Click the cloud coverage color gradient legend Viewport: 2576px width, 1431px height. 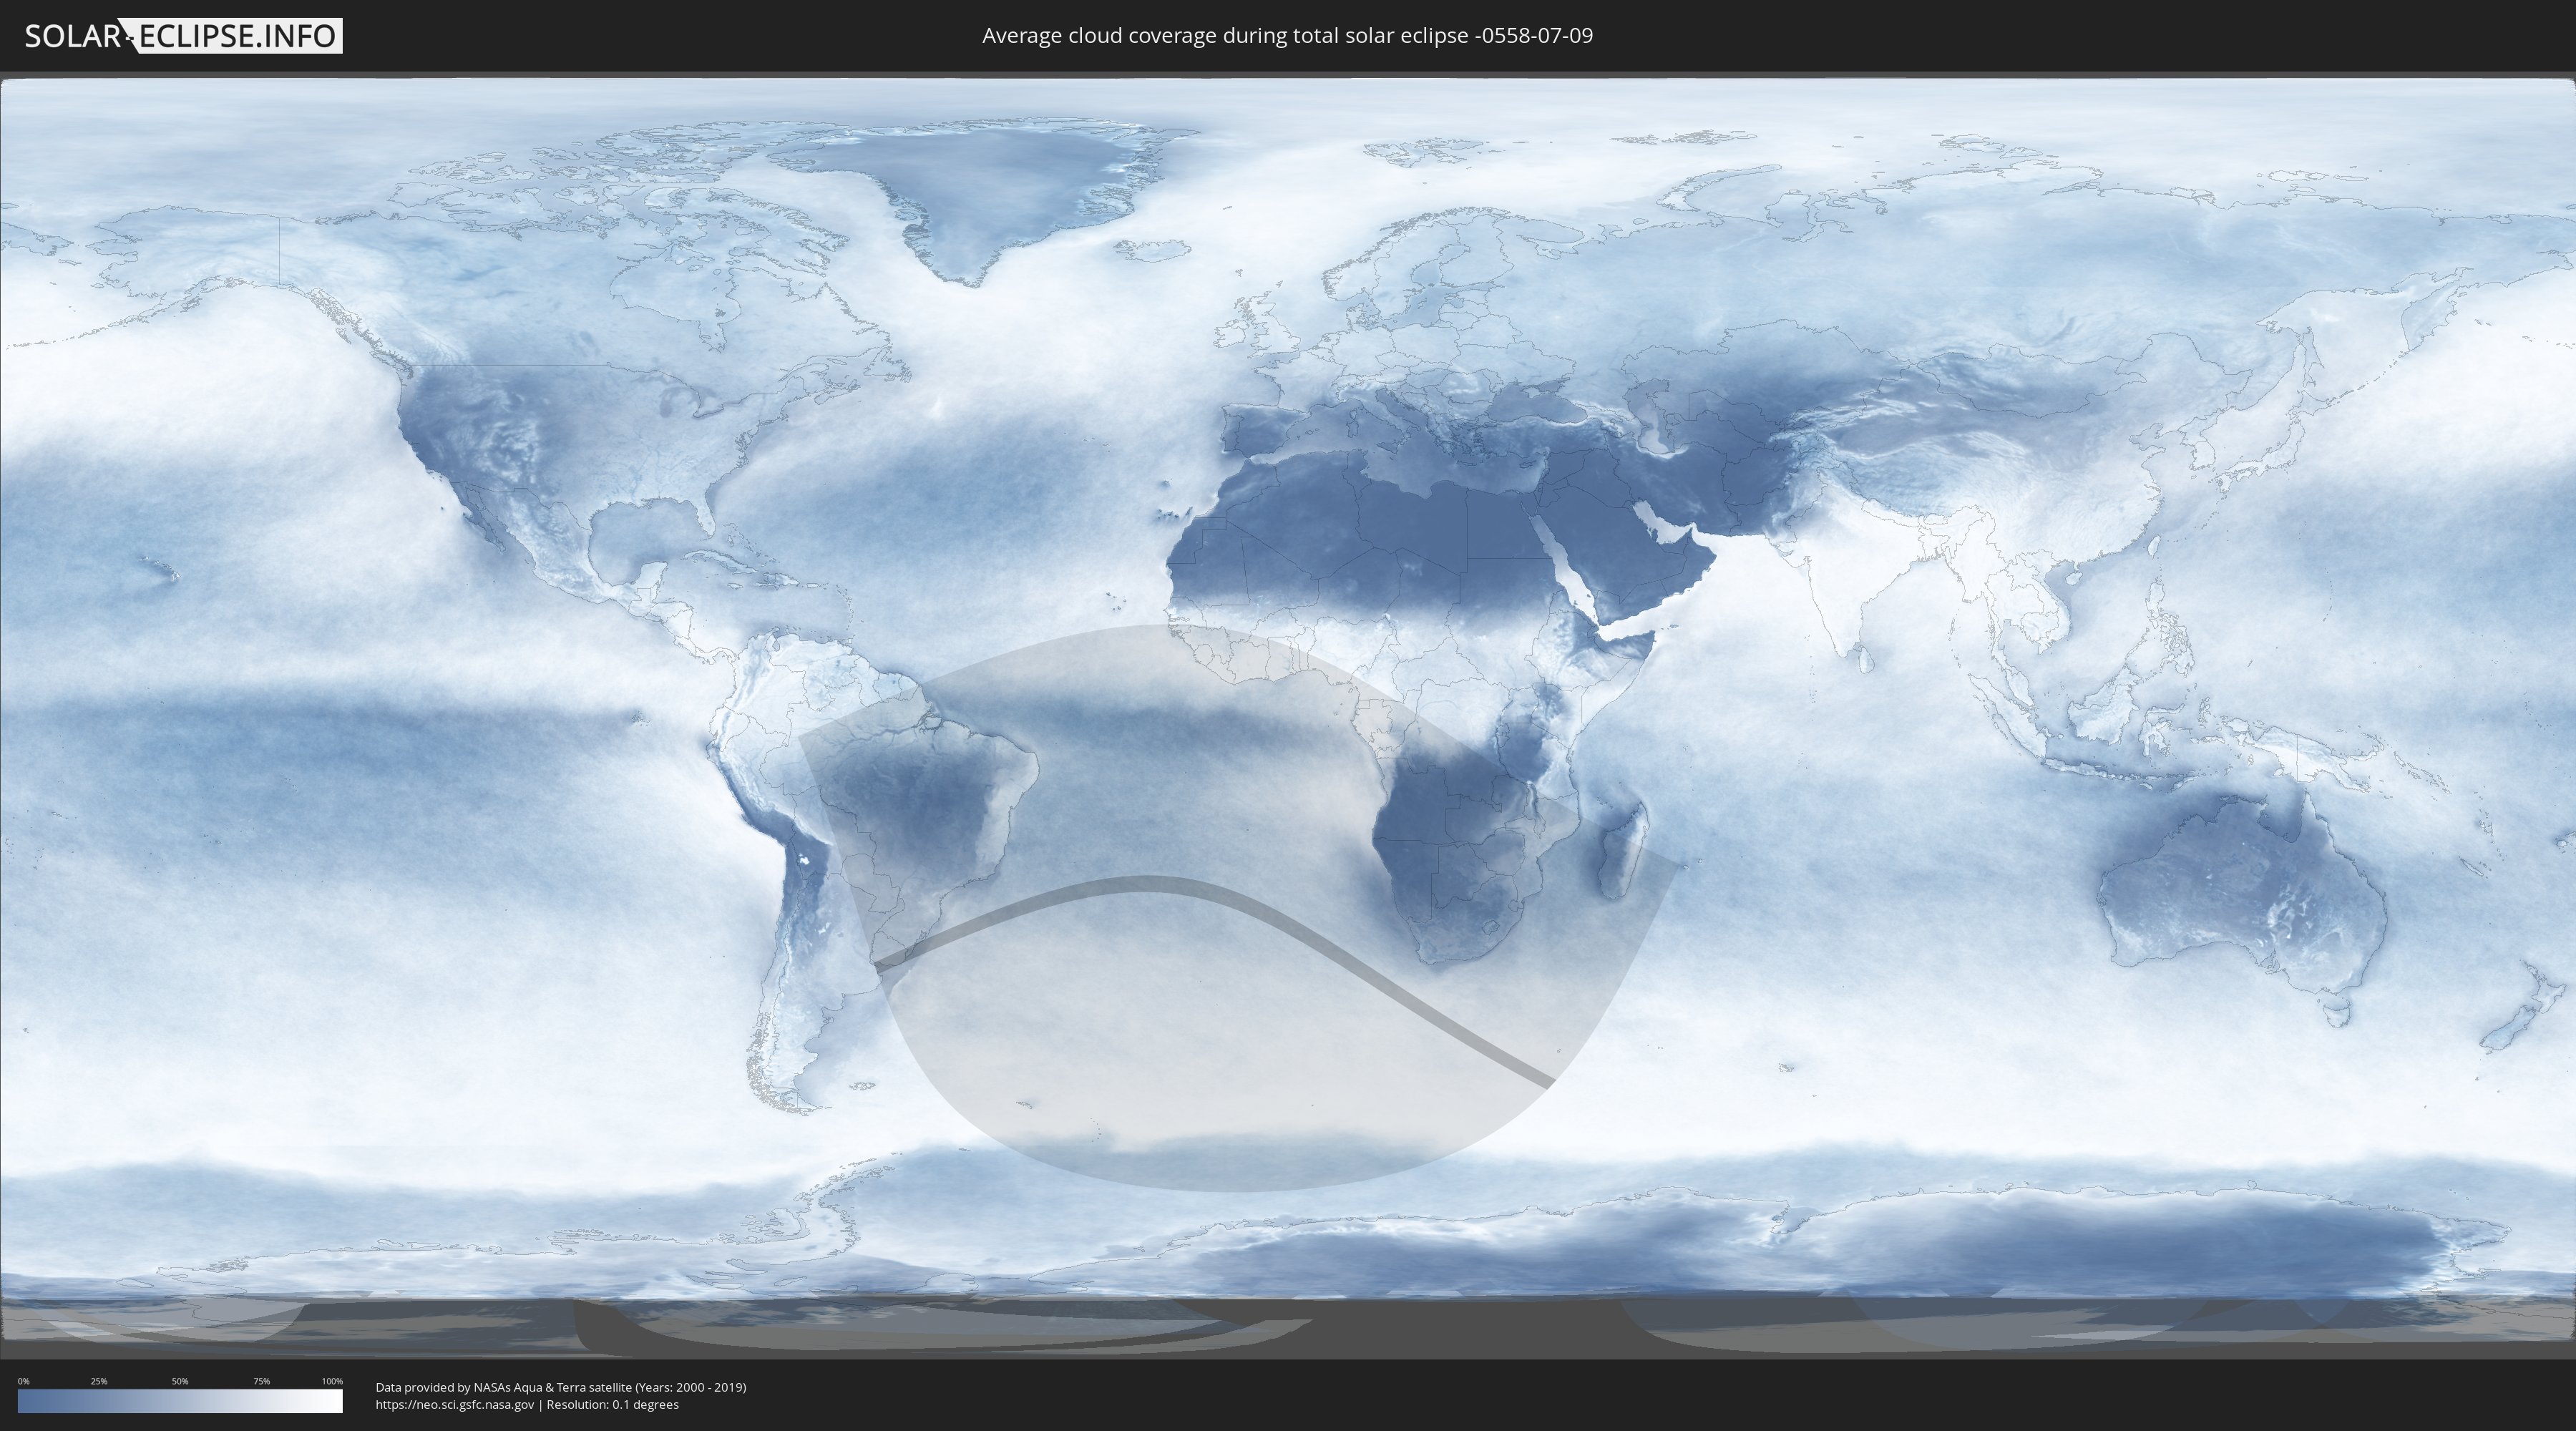(180, 1401)
